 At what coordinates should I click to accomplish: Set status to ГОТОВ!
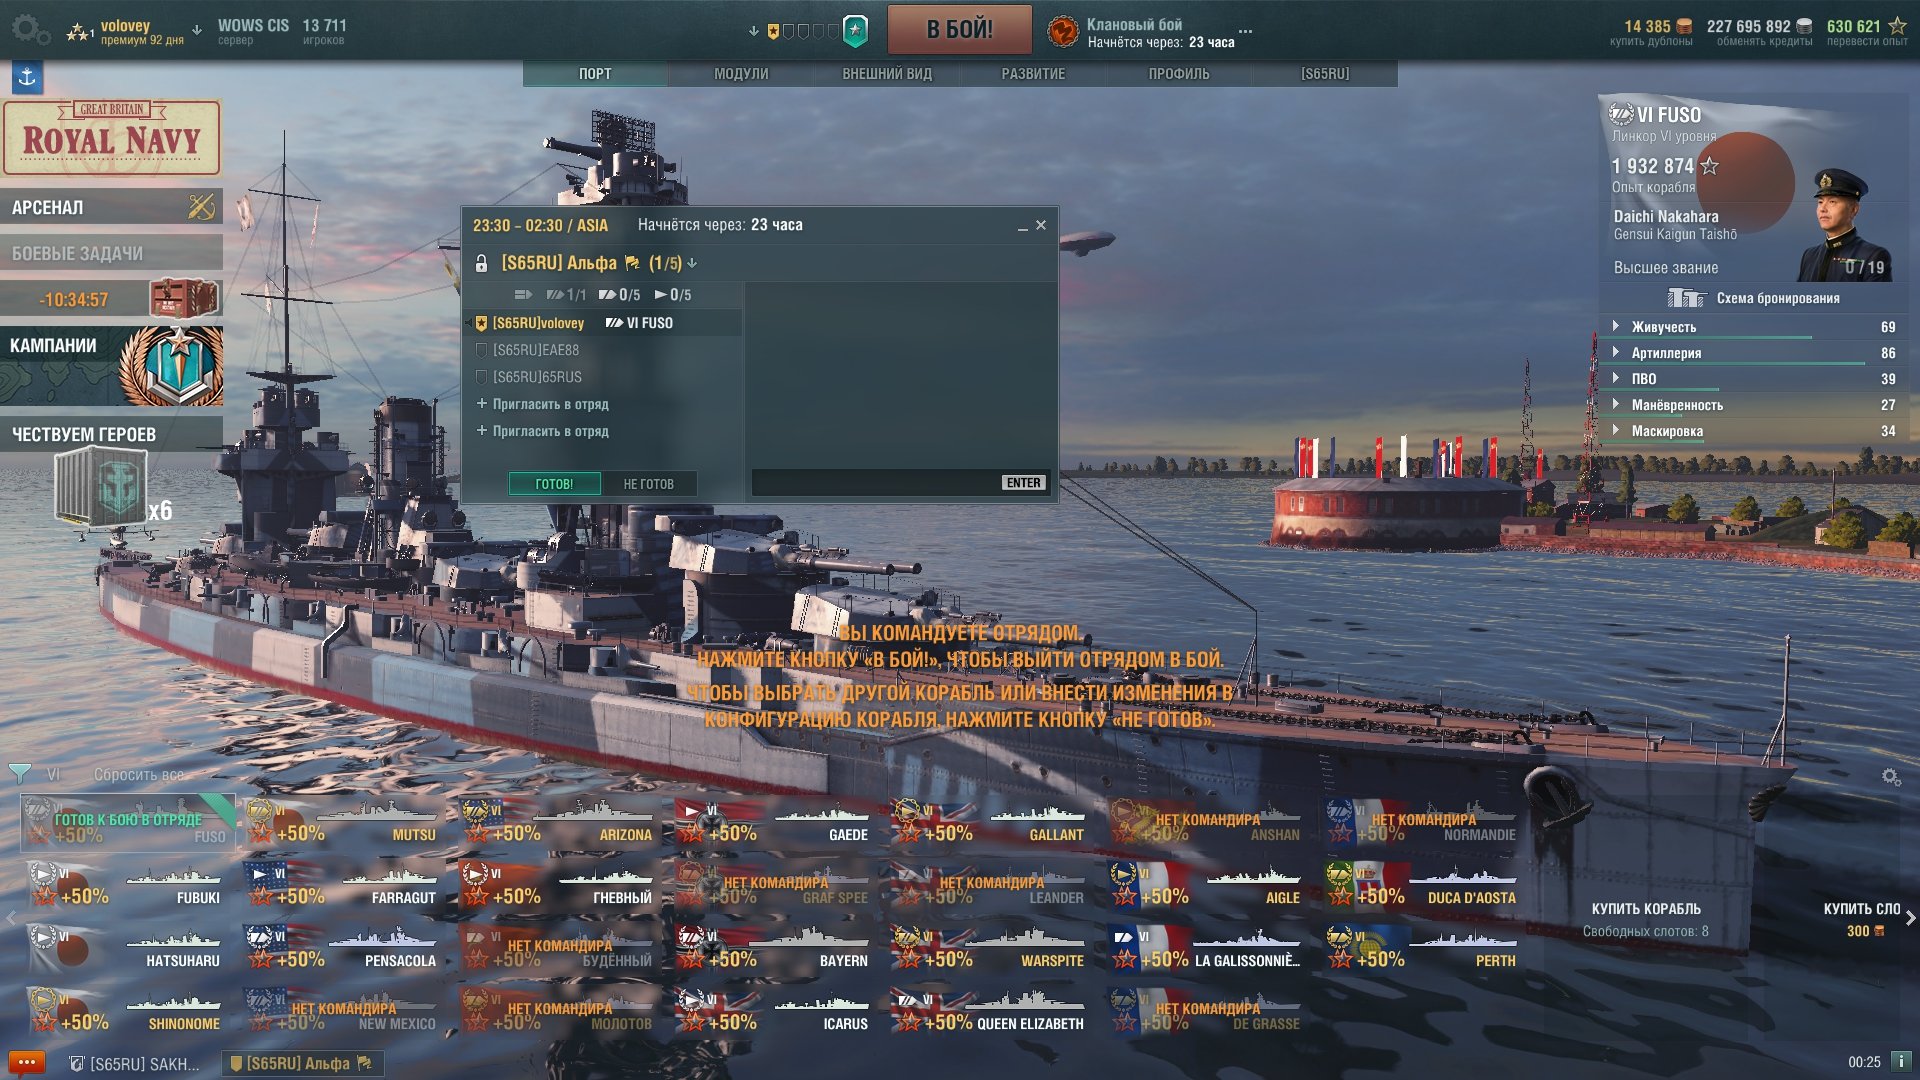click(x=554, y=484)
